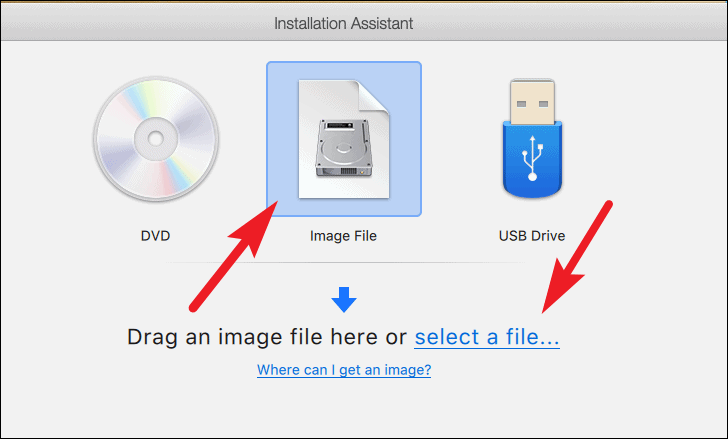
Task: Click the DVD text label
Action: 156,236
